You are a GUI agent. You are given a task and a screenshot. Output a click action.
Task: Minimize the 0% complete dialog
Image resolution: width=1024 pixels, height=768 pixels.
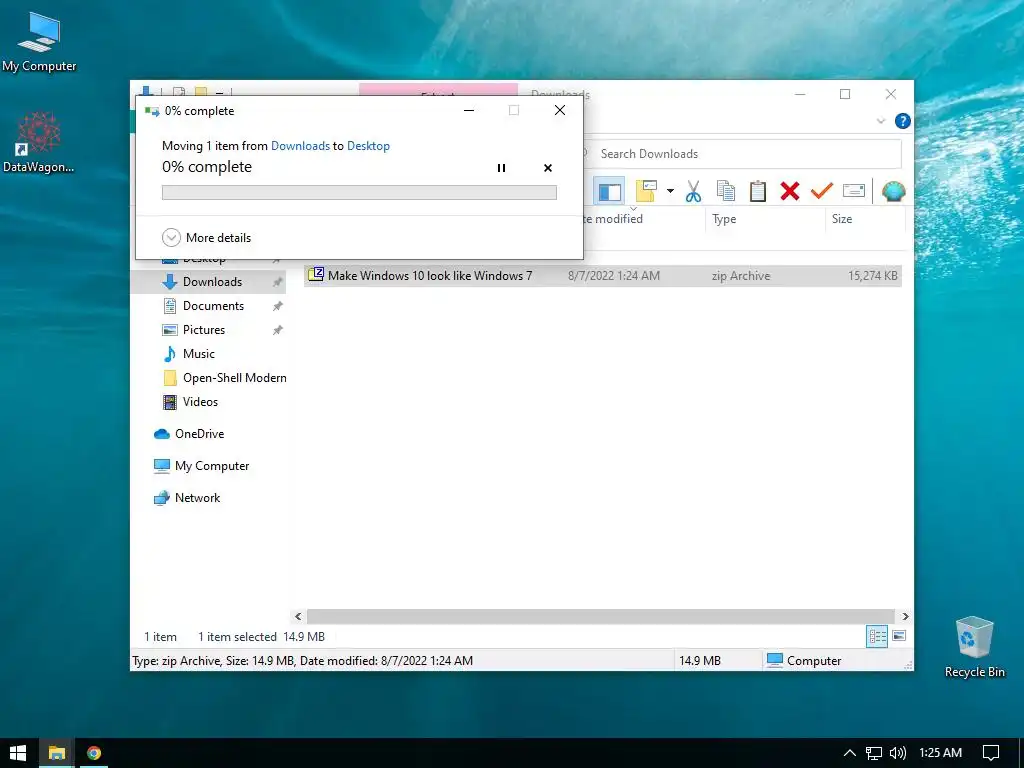click(469, 110)
